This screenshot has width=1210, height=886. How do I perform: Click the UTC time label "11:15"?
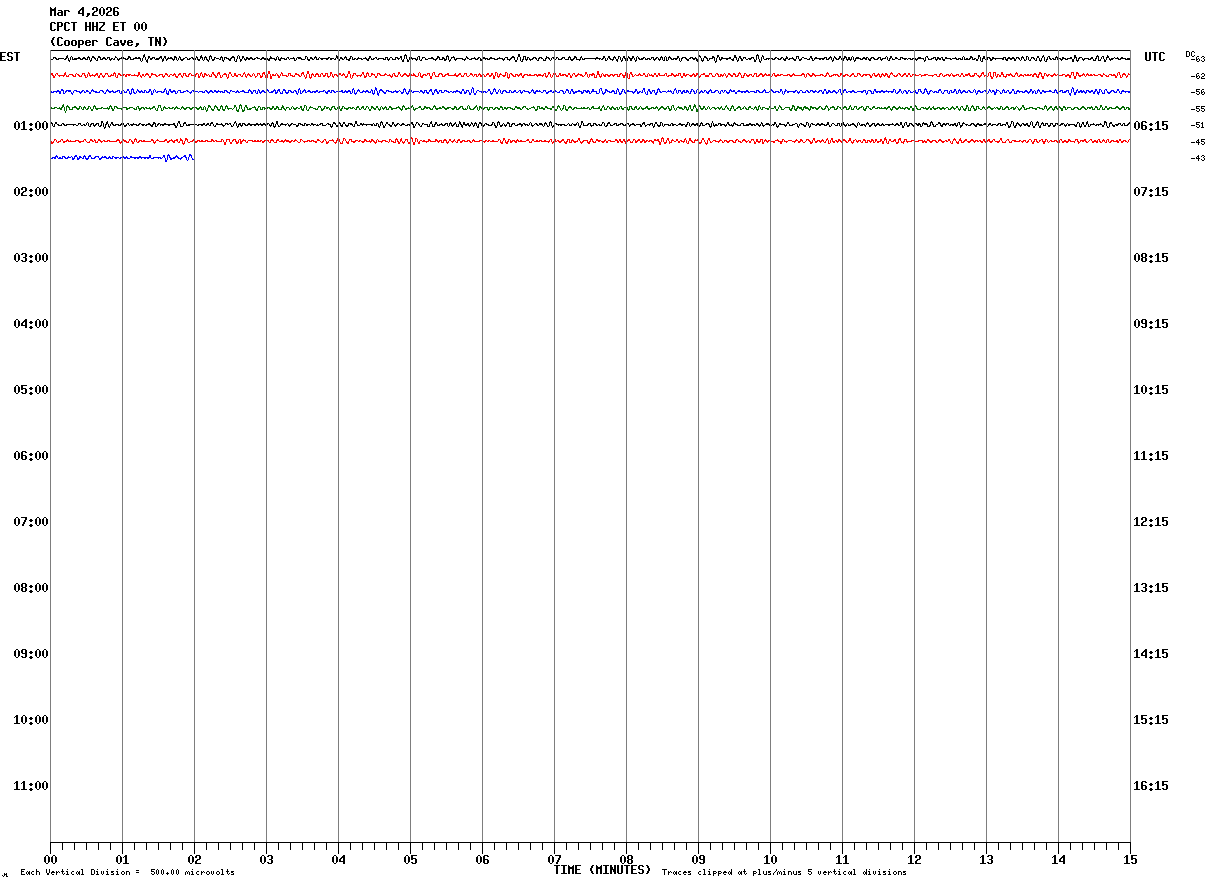[1151, 456]
